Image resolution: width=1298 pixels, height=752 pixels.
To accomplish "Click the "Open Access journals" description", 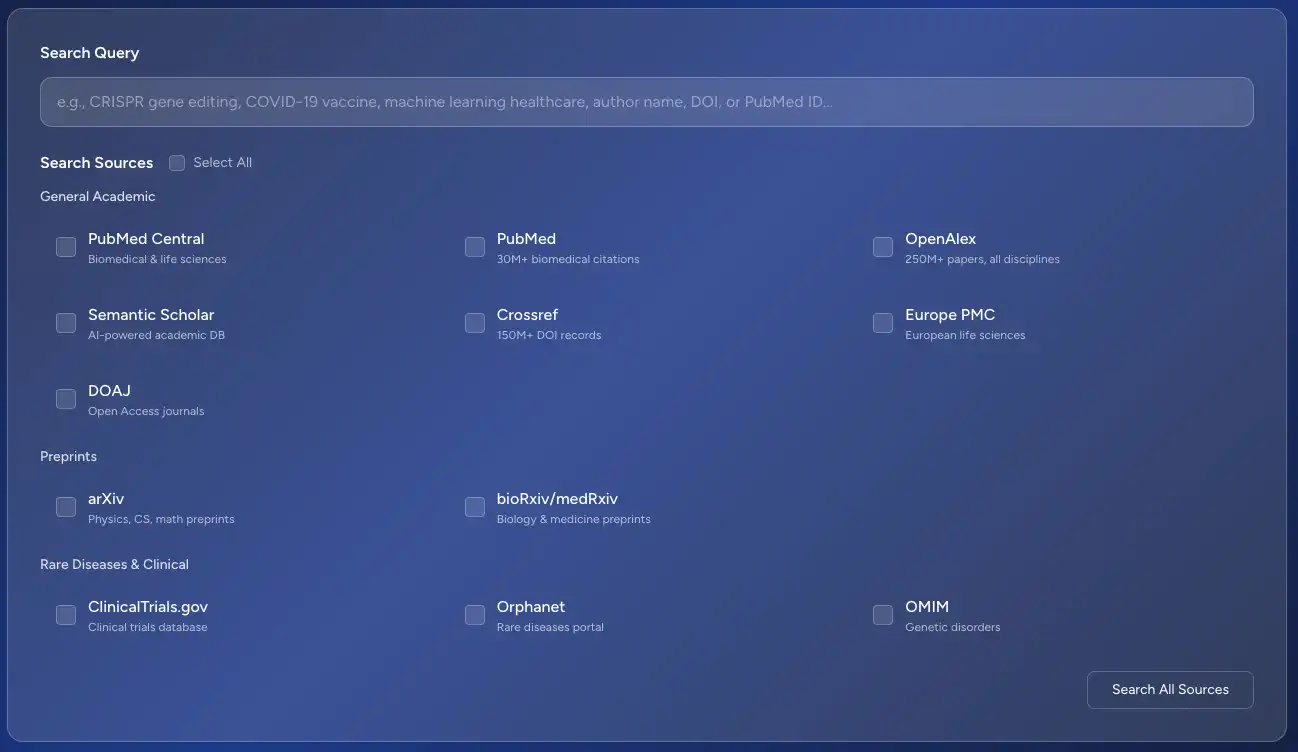I will [146, 412].
